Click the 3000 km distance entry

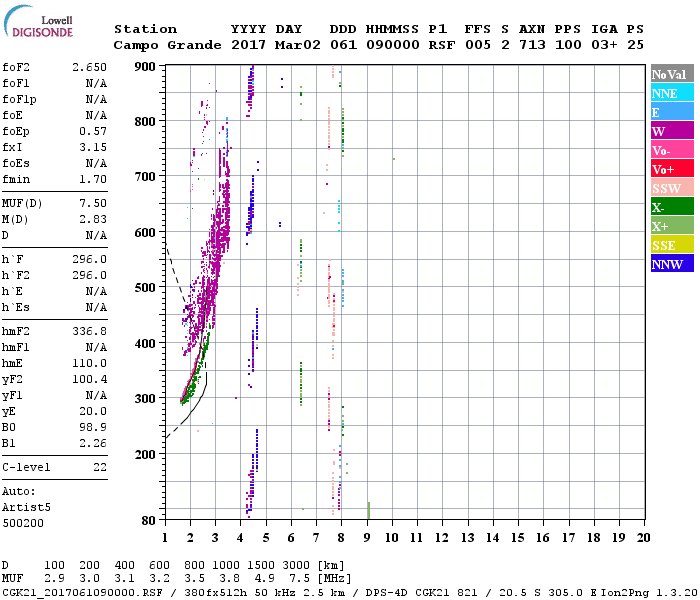click(x=296, y=565)
